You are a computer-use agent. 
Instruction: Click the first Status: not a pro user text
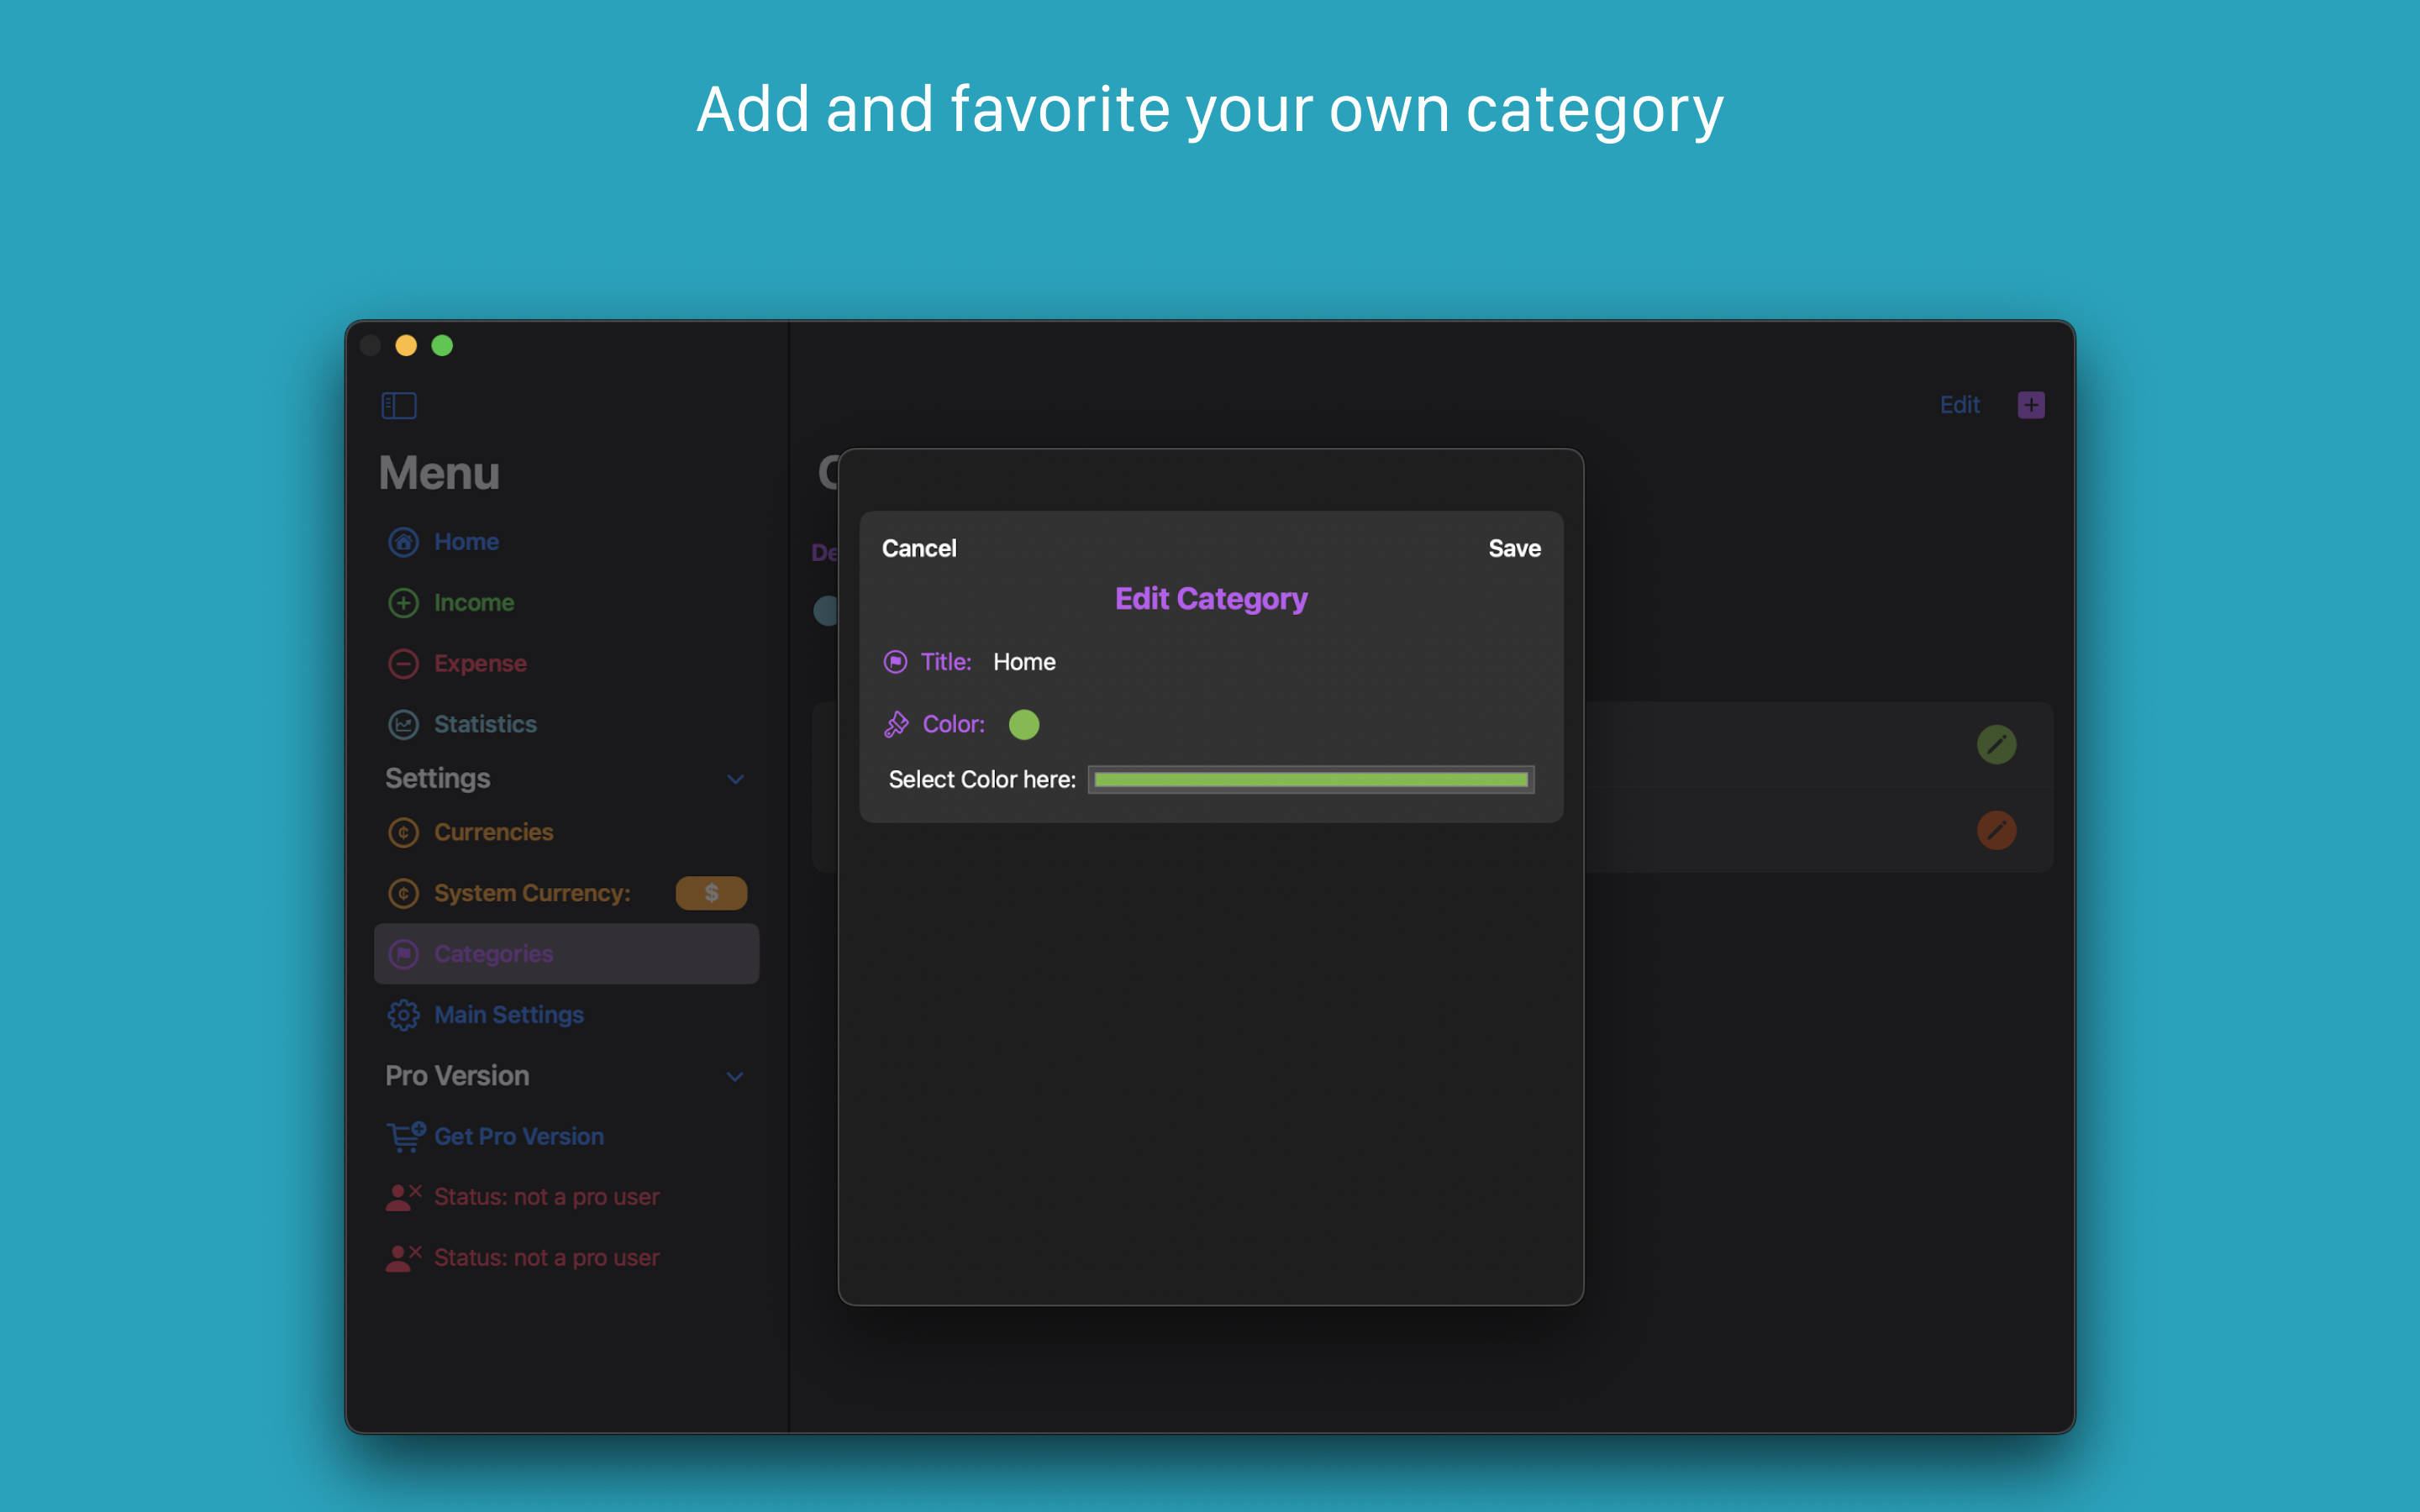tap(546, 1197)
